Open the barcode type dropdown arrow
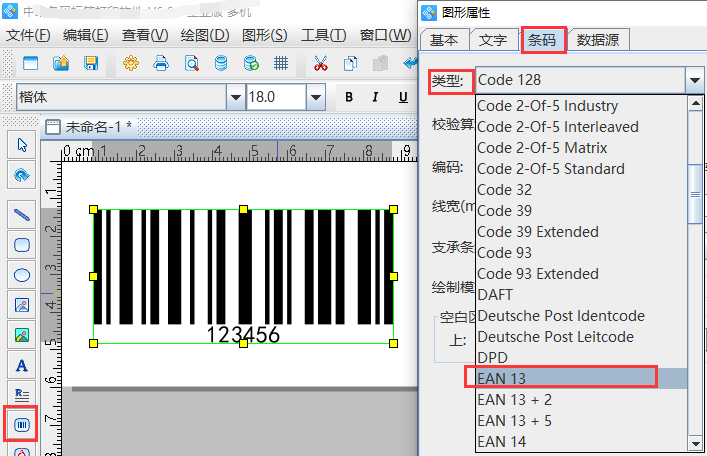The height and width of the screenshot is (456, 707). pos(694,80)
